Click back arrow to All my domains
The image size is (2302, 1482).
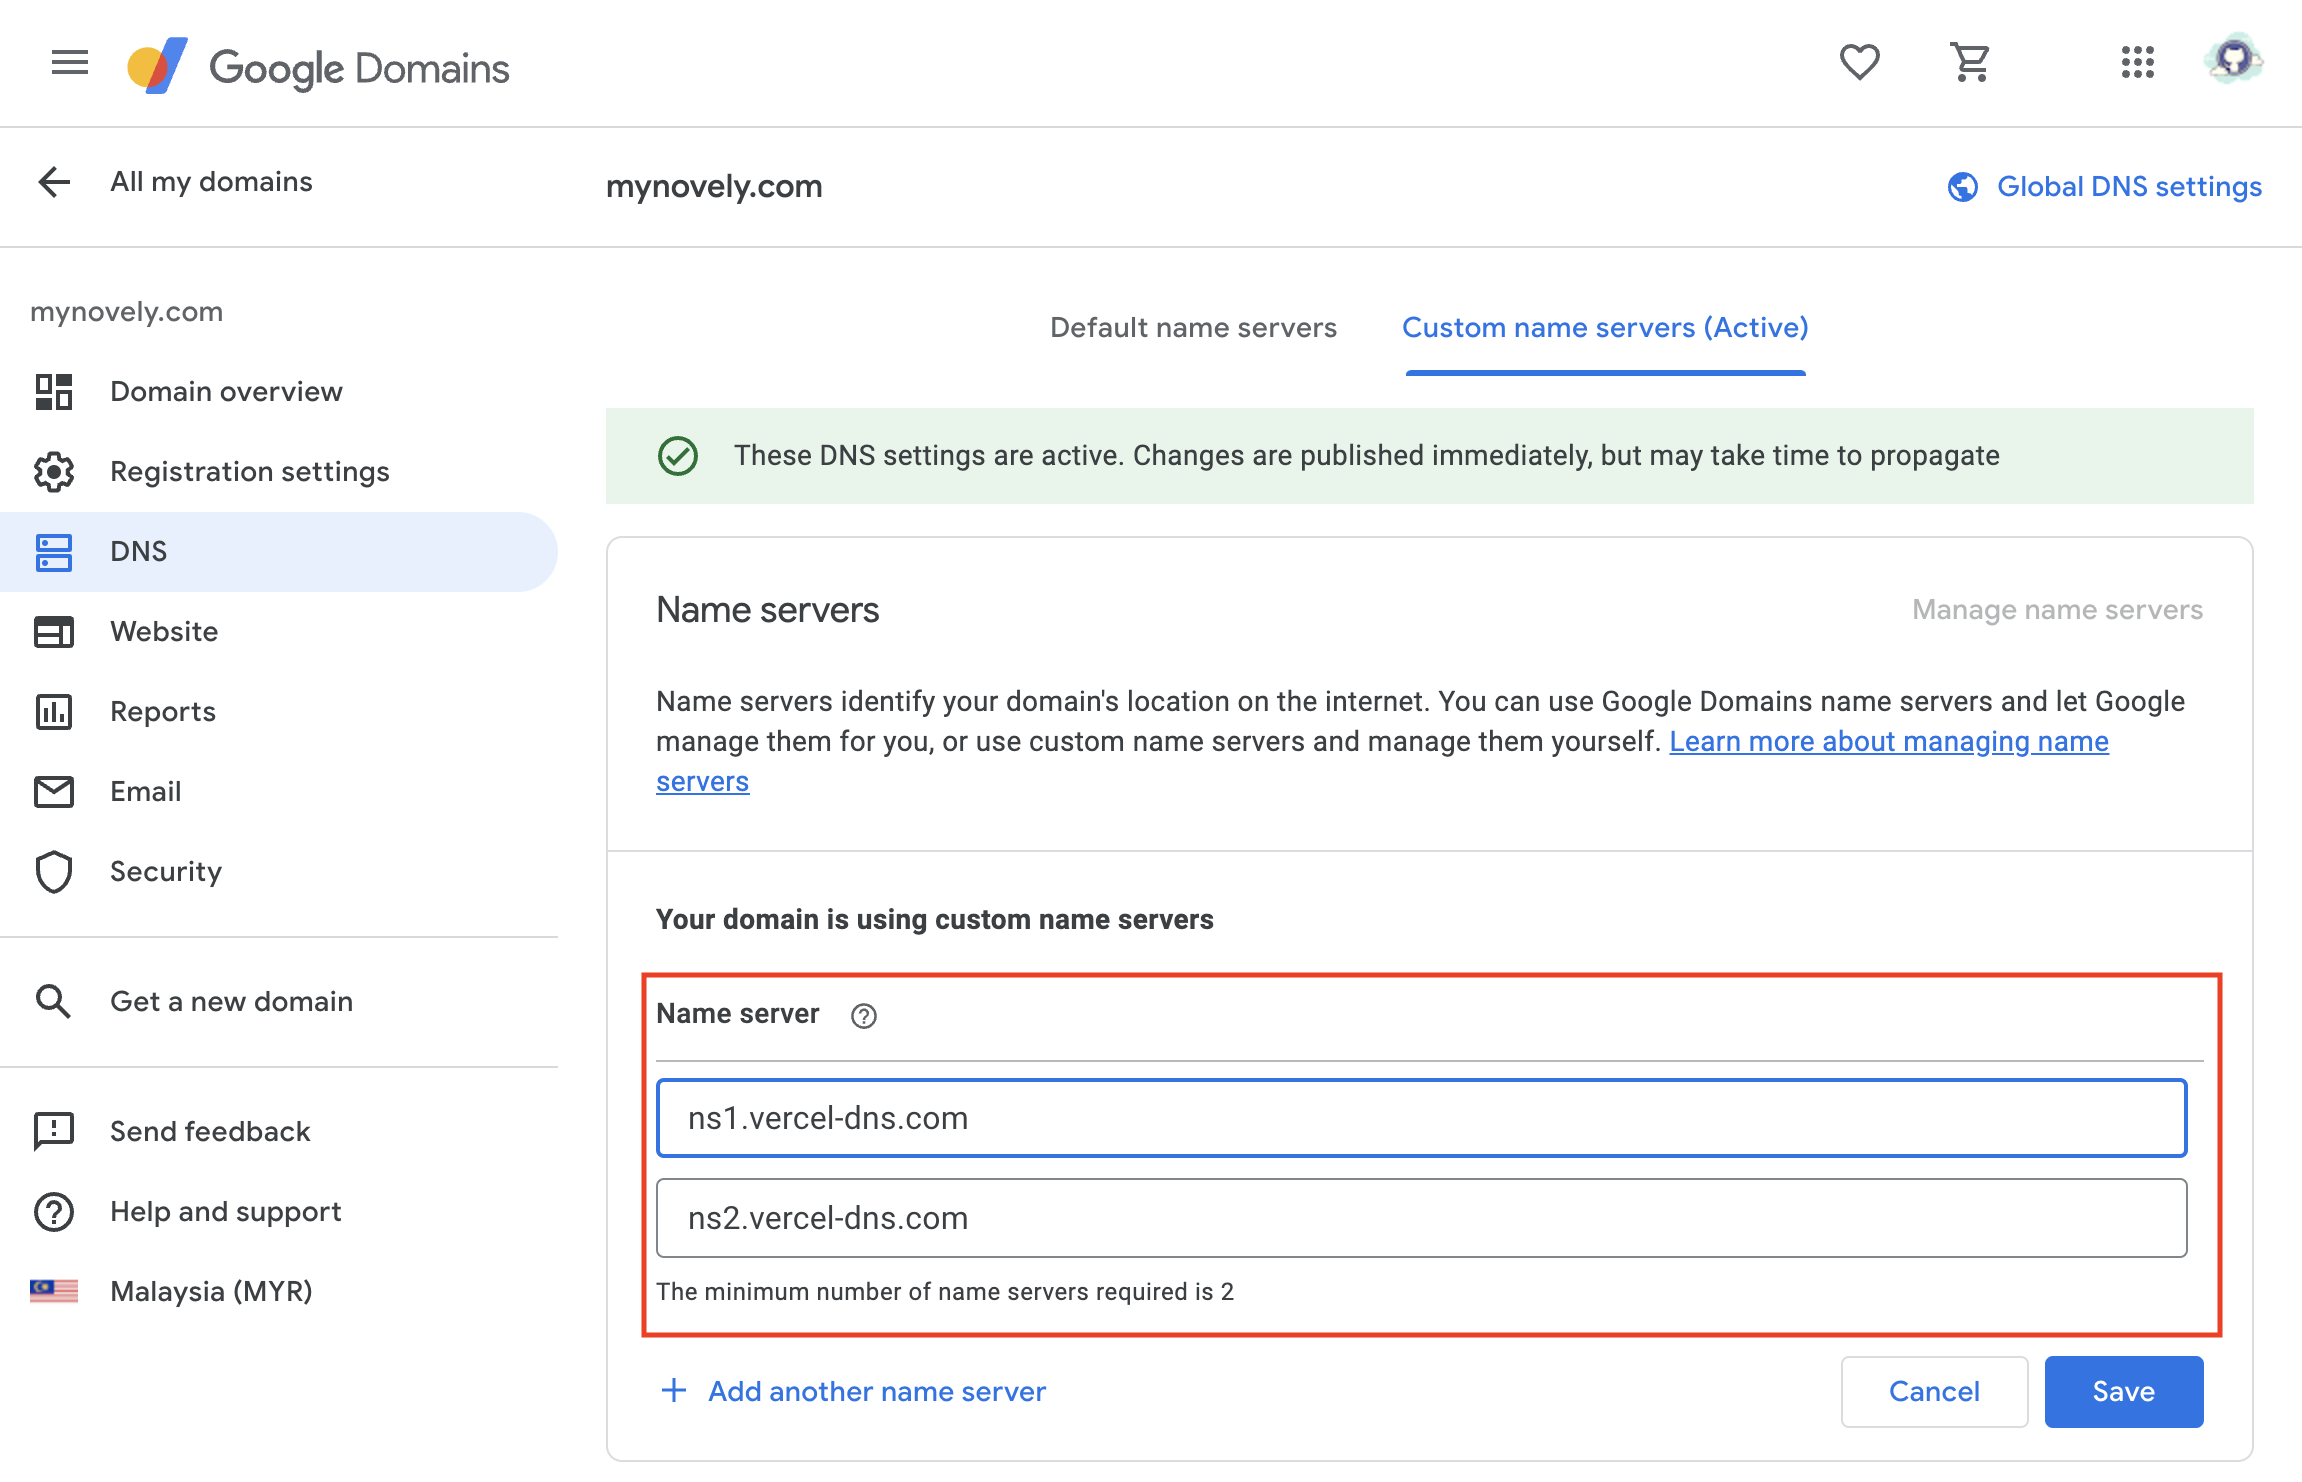(x=55, y=182)
